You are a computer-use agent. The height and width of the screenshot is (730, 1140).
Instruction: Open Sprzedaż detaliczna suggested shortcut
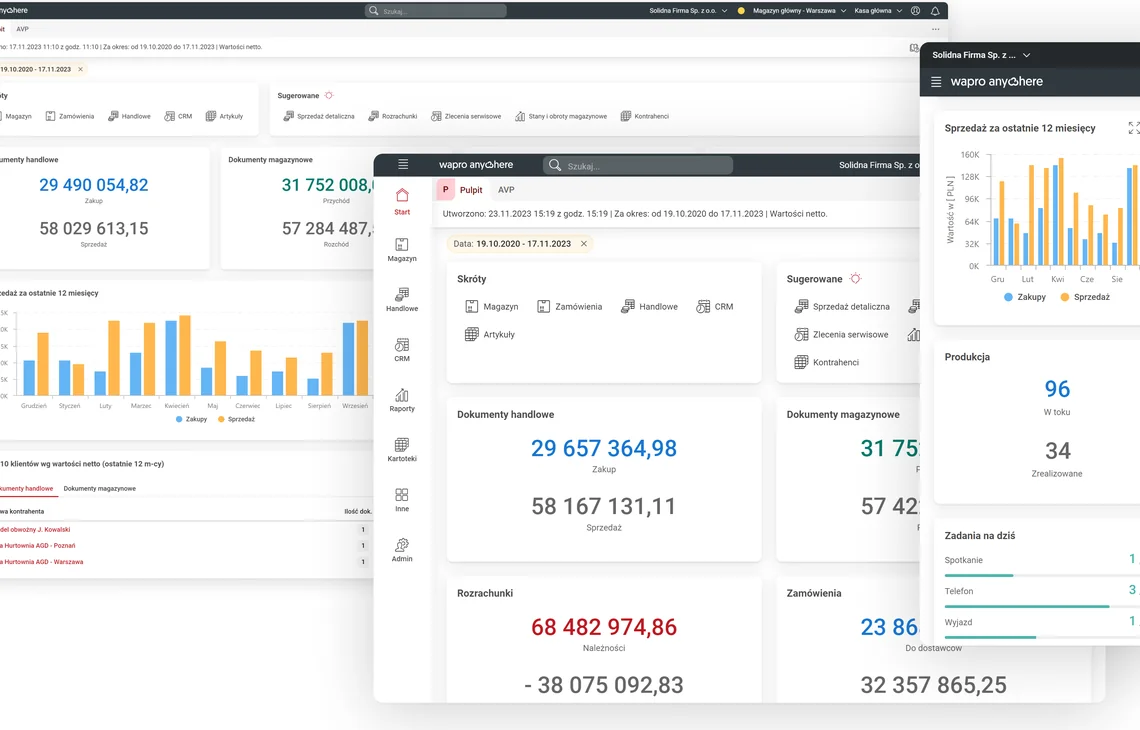coord(842,307)
